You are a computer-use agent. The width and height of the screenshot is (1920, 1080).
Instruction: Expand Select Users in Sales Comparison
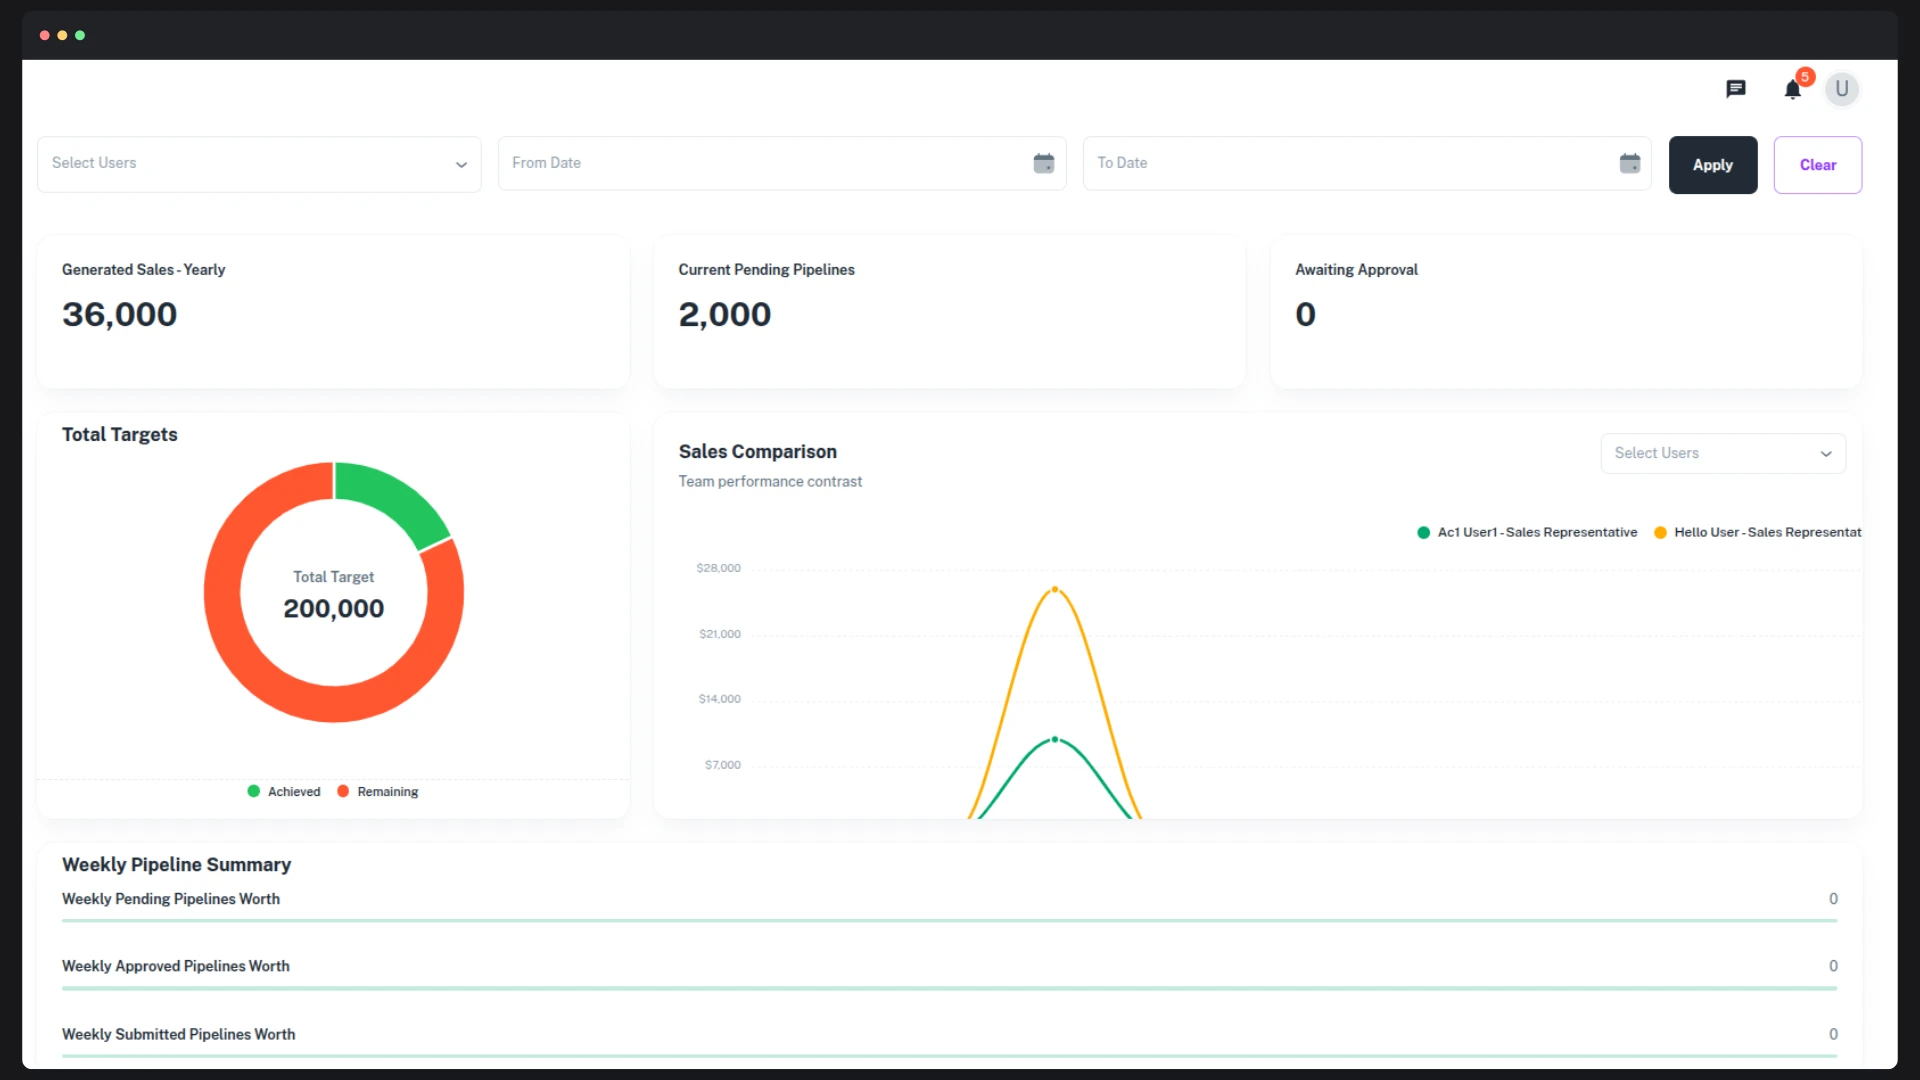(1723, 453)
